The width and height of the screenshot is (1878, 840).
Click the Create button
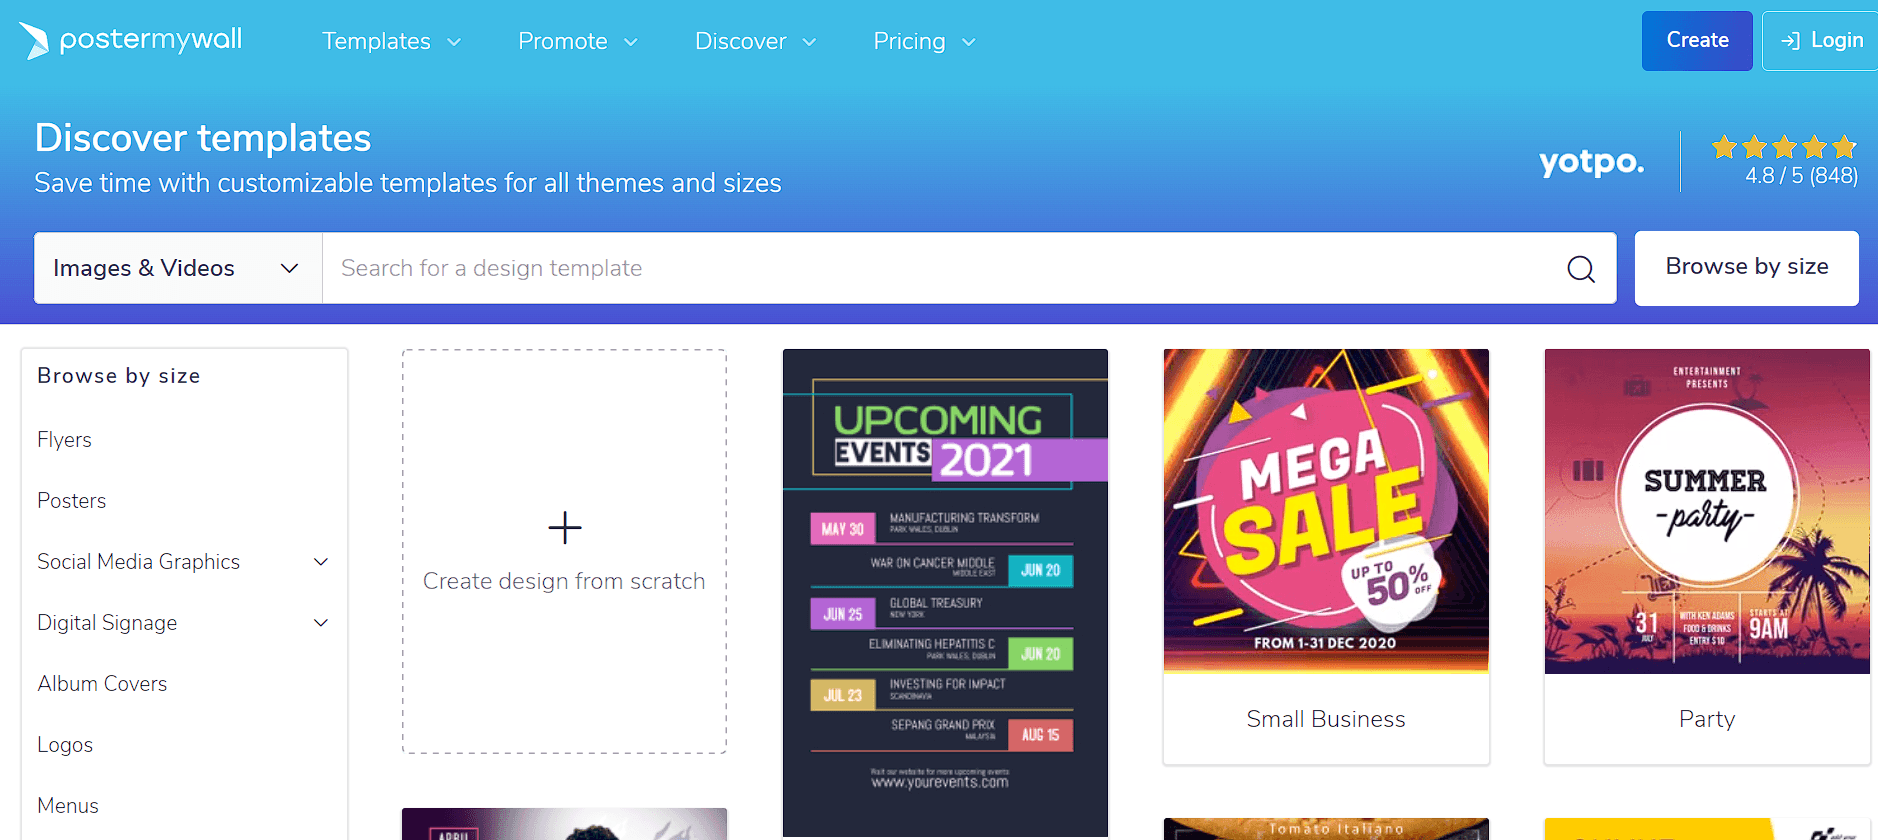click(1697, 41)
